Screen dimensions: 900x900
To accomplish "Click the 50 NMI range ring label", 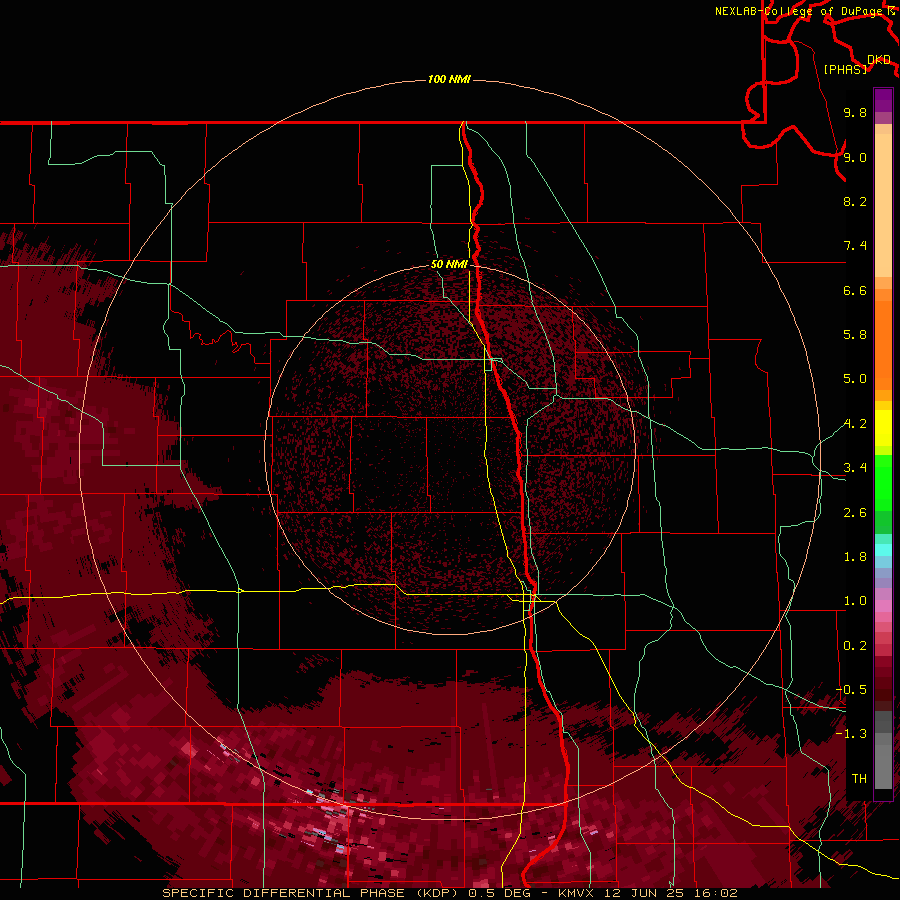I will pos(449,264).
